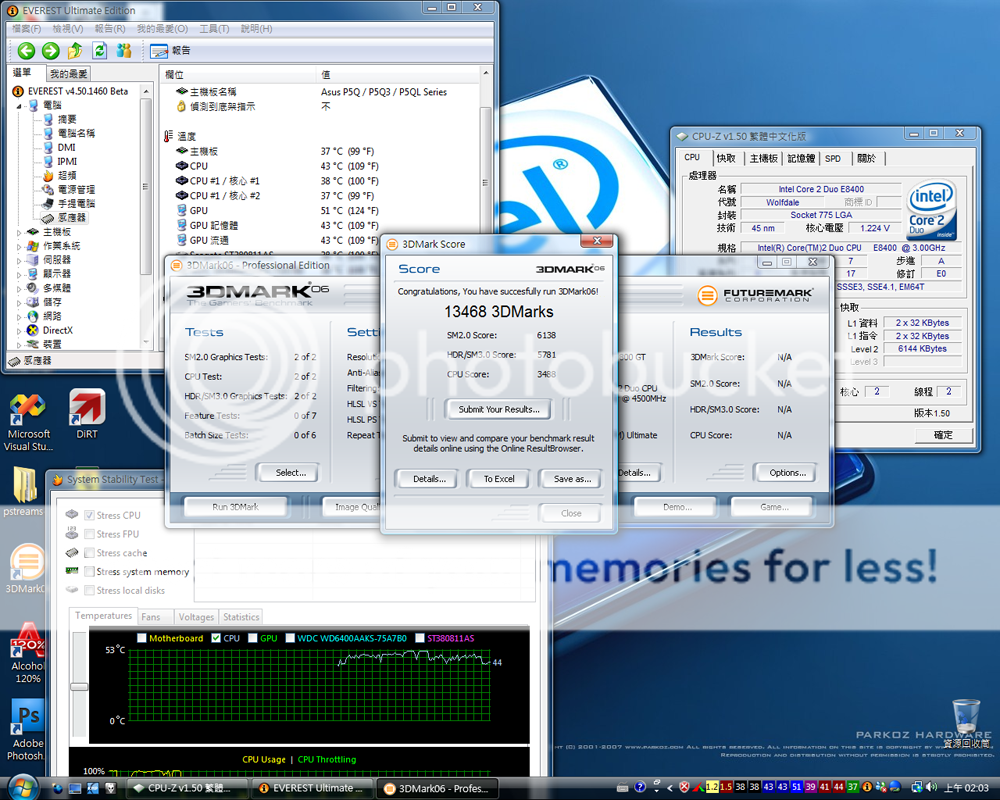1000x800 pixels.
Task: Click Save as in the 3DMark Score dialog
Action: pyautogui.click(x=572, y=479)
